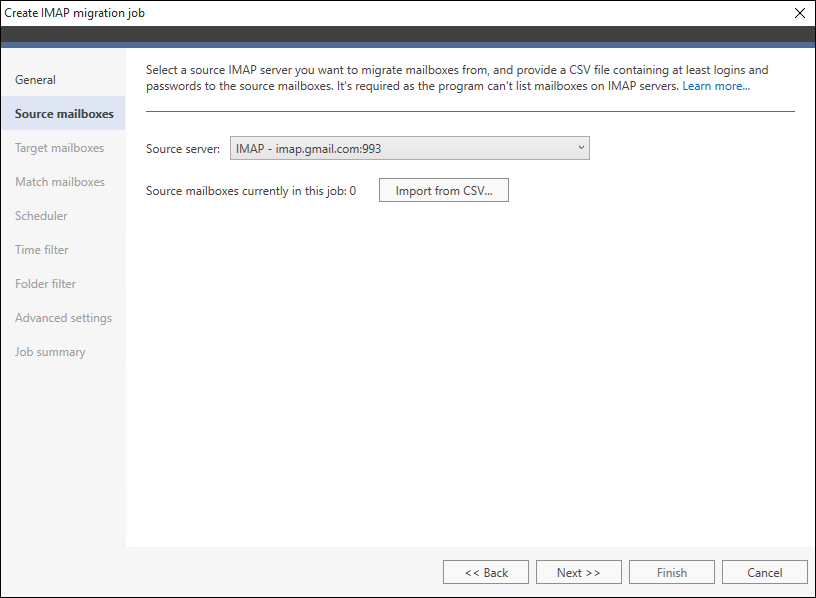Select the Source mailboxes step
Viewport: 816px width, 598px height.
tap(63, 113)
